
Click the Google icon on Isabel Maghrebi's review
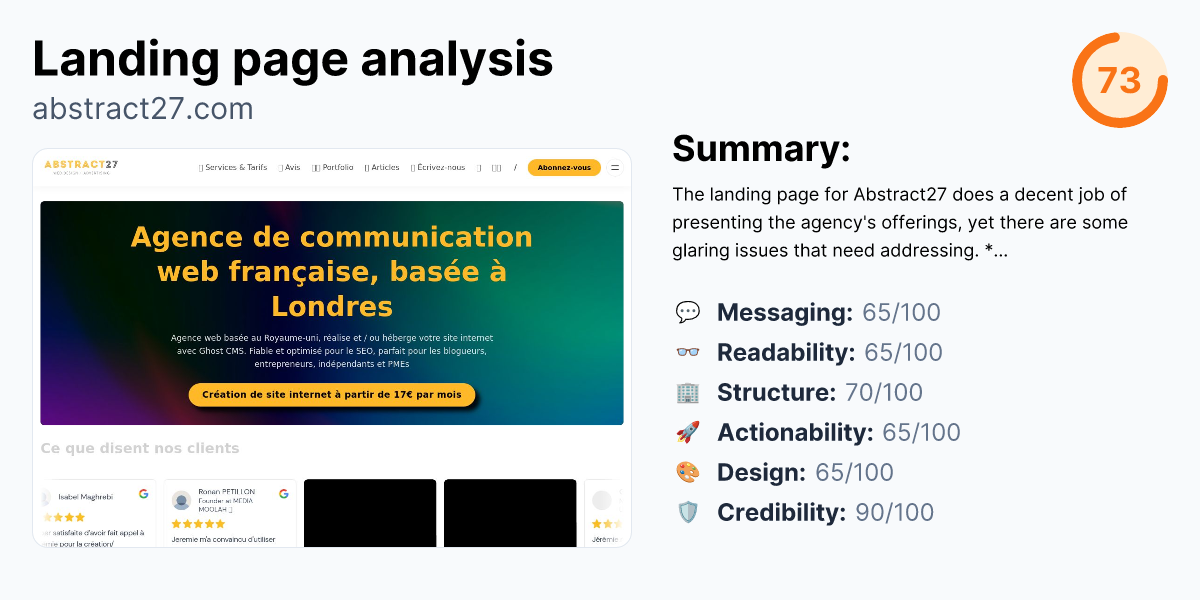143,494
